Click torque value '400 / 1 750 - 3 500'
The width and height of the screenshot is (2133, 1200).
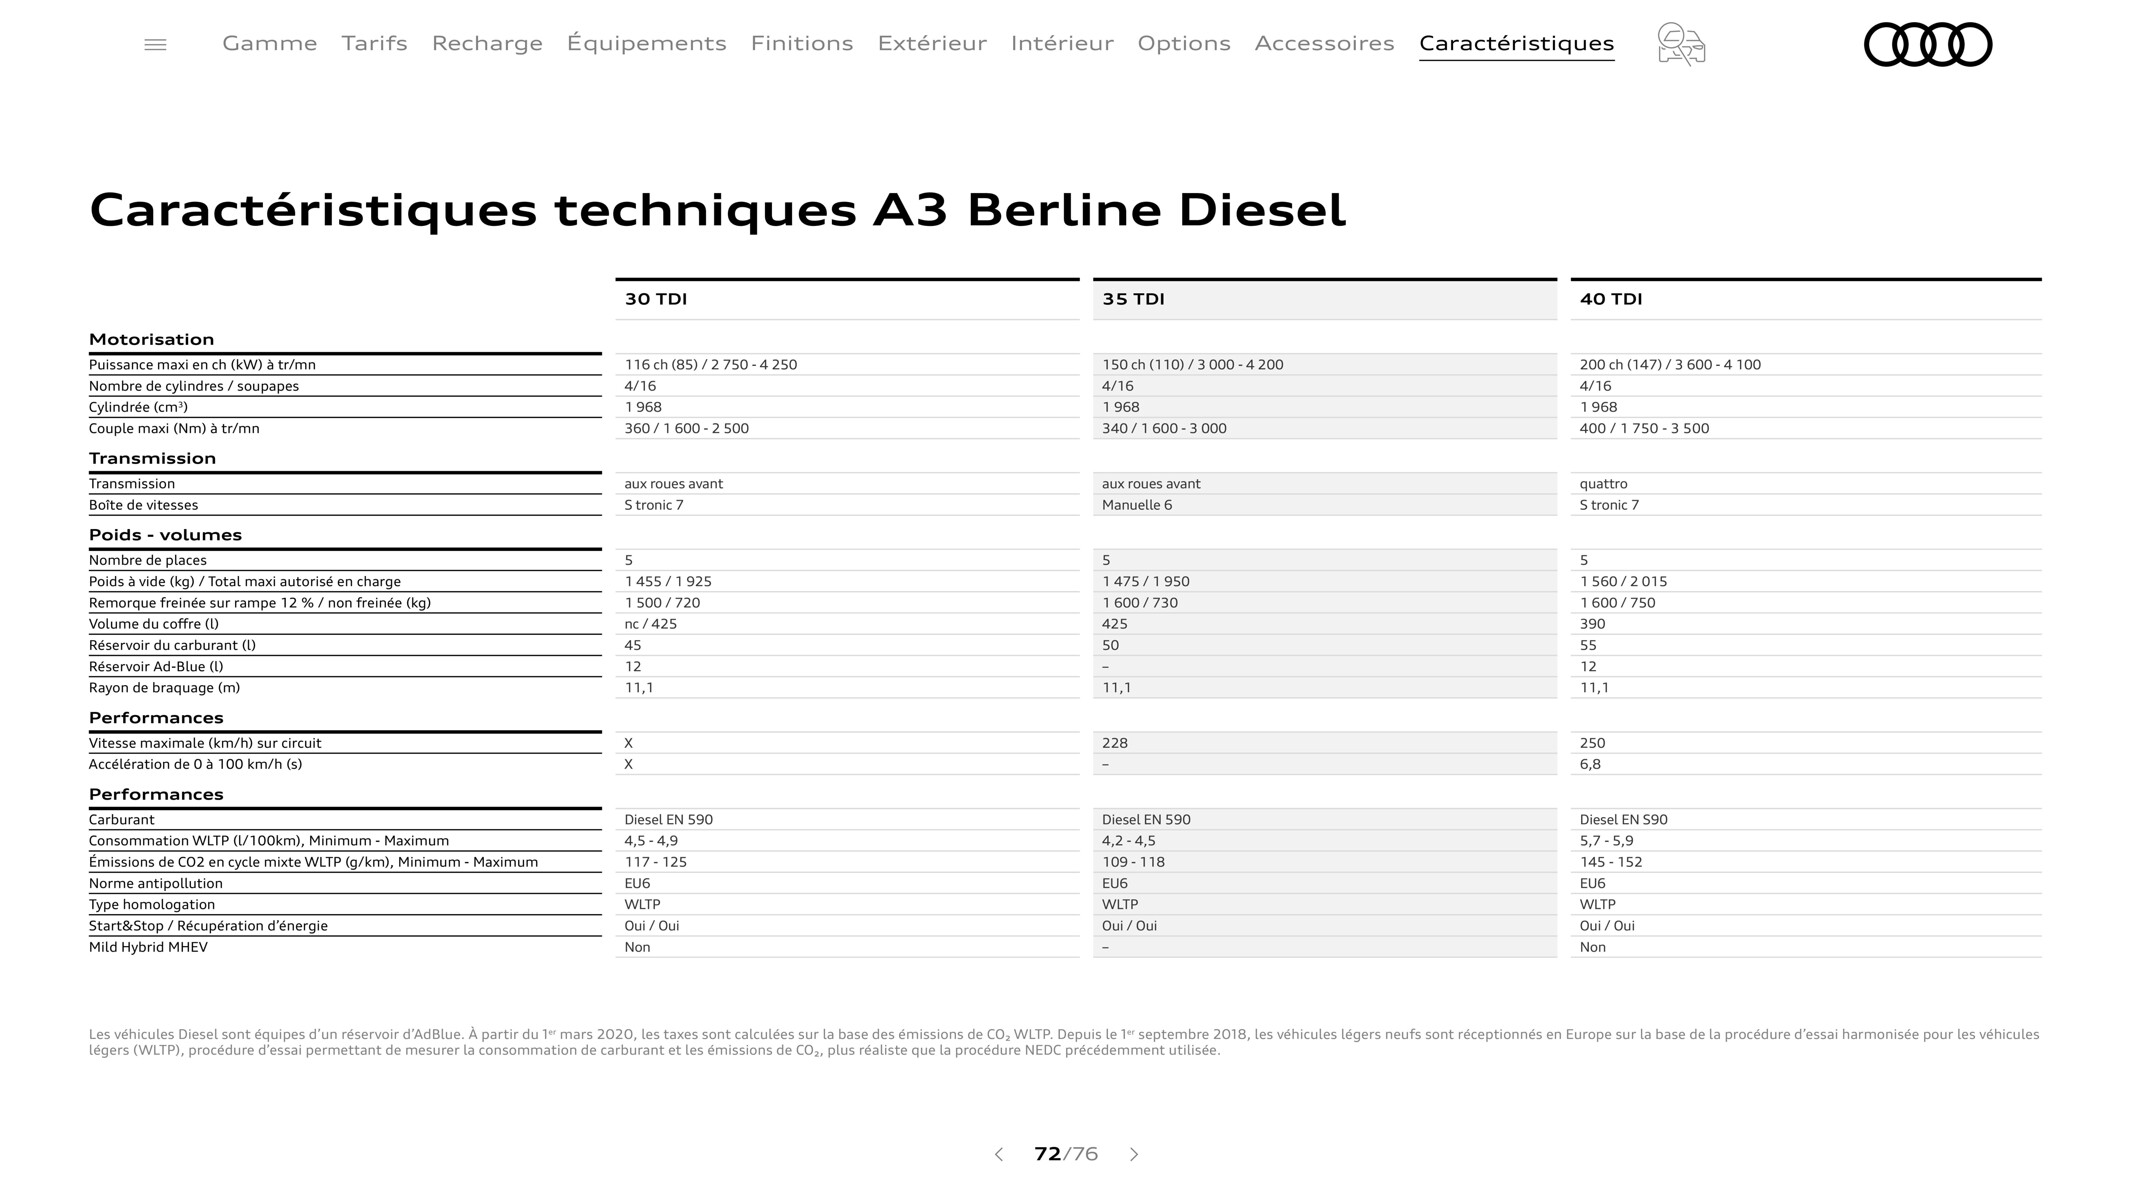click(1644, 428)
